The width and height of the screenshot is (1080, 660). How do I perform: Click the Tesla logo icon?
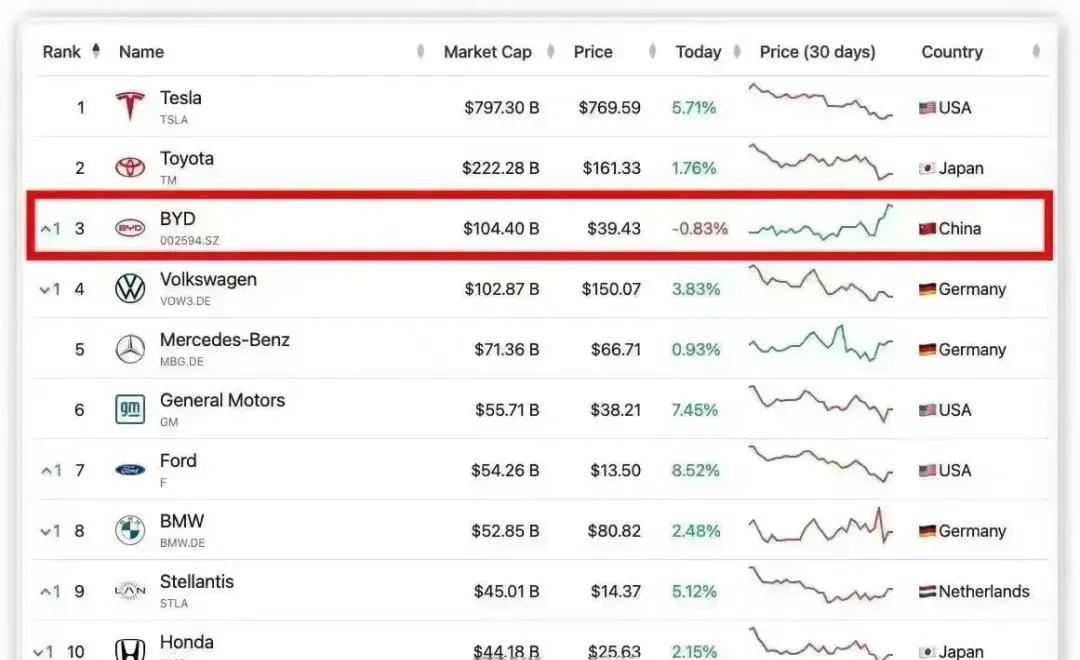pyautogui.click(x=130, y=107)
